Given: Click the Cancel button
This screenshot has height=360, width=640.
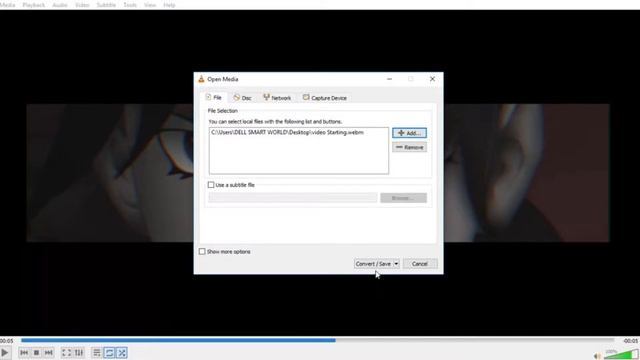Looking at the screenshot, I should click(420, 264).
